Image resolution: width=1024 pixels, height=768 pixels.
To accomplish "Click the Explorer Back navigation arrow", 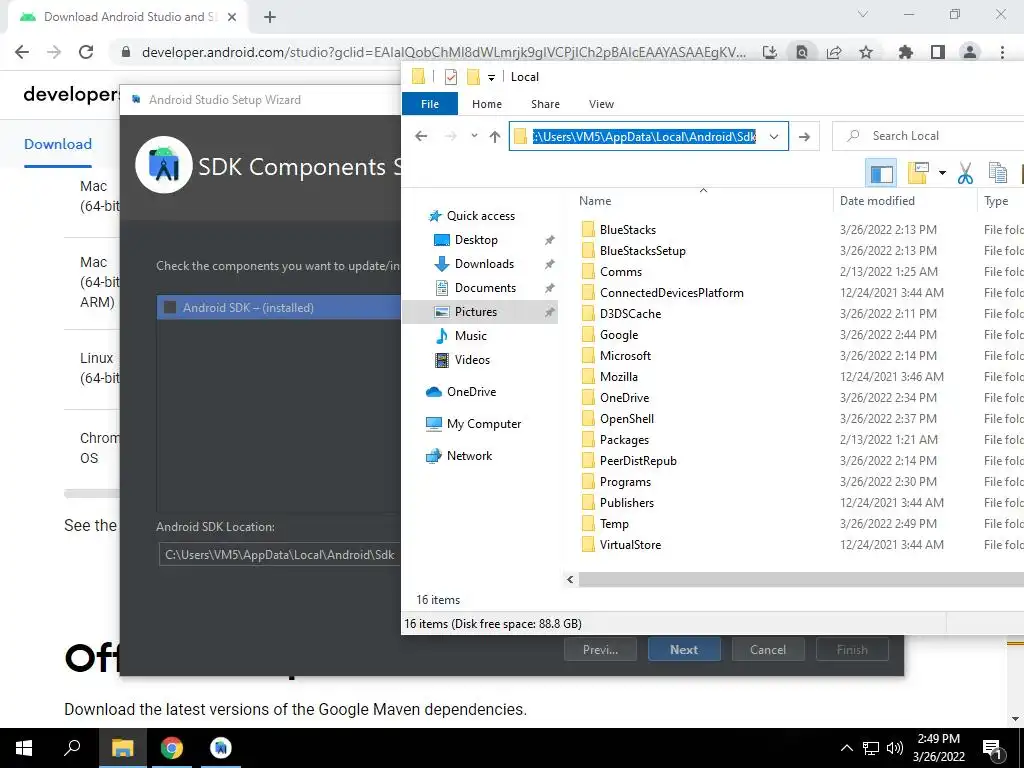I will pyautogui.click(x=421, y=136).
